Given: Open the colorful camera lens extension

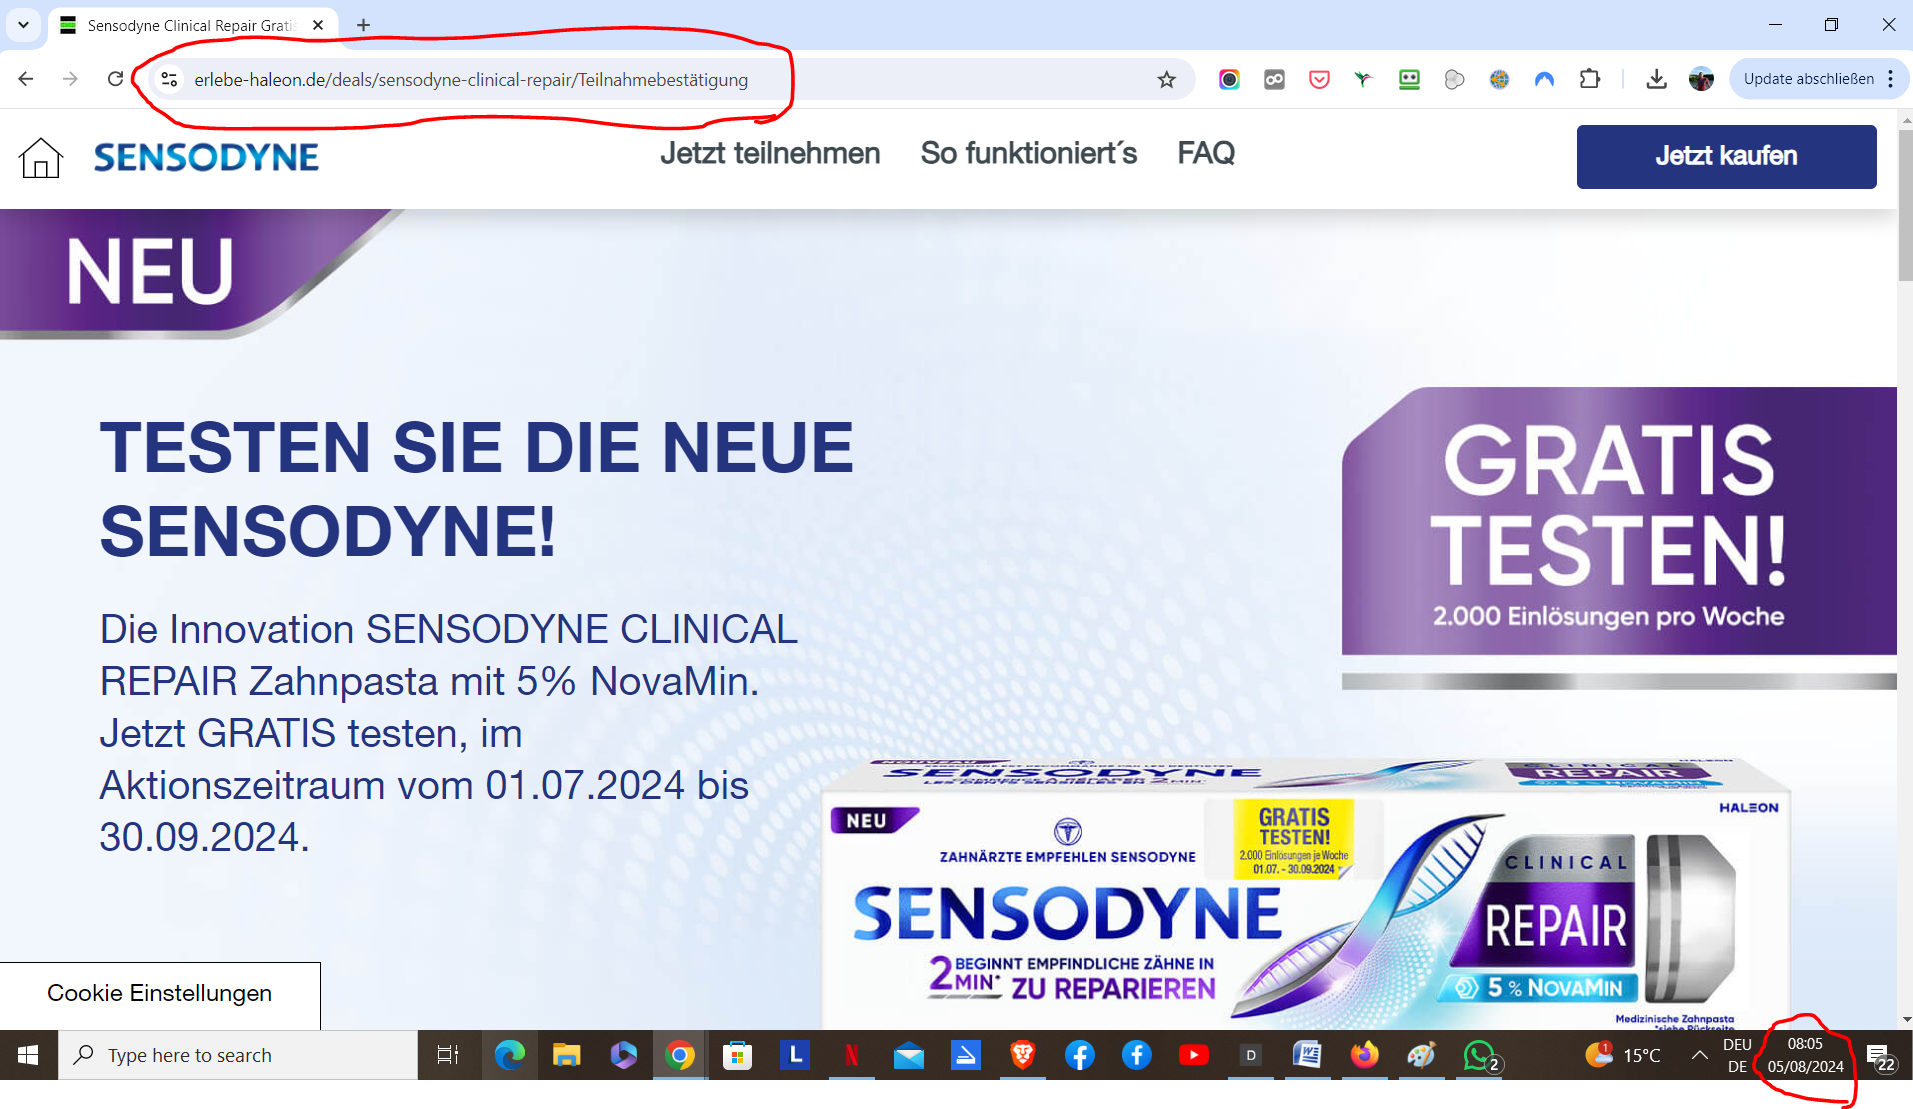Looking at the screenshot, I should coord(1229,79).
